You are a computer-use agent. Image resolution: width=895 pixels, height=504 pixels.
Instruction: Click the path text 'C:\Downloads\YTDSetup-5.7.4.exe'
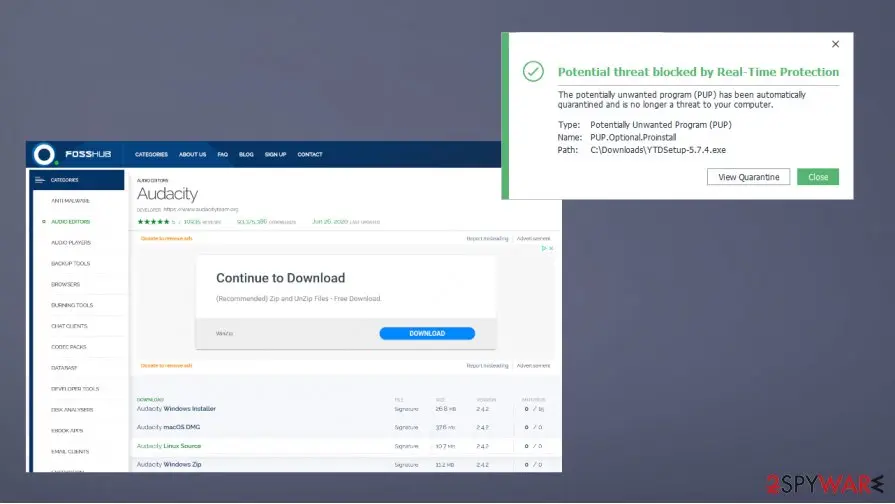[658, 150]
